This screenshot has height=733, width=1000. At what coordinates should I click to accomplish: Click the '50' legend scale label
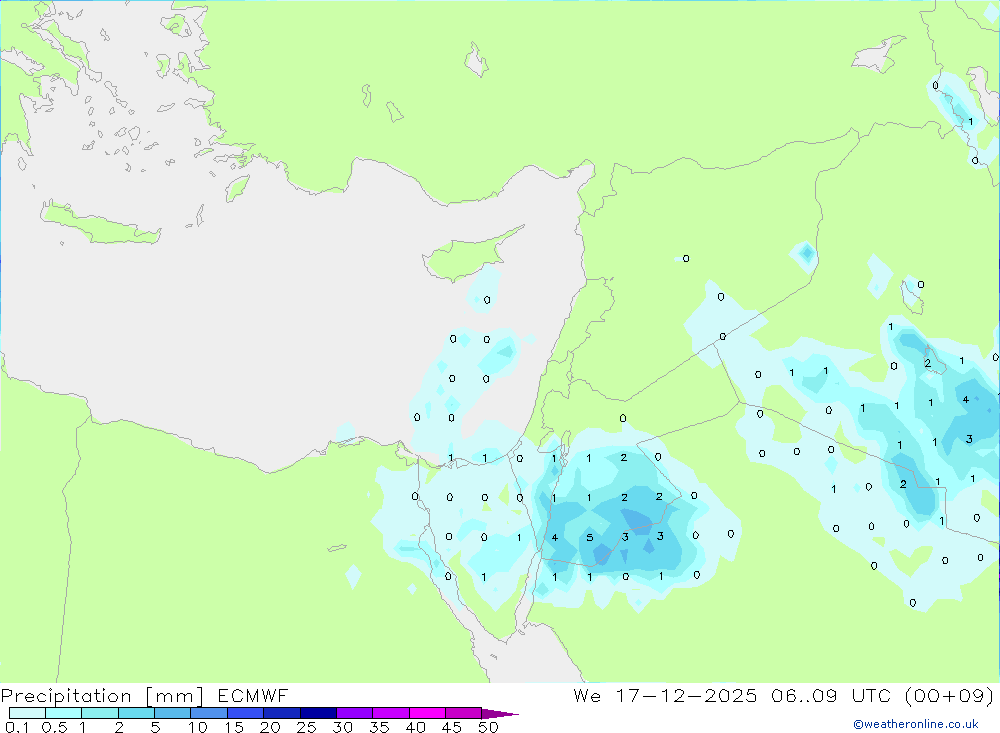(x=489, y=727)
